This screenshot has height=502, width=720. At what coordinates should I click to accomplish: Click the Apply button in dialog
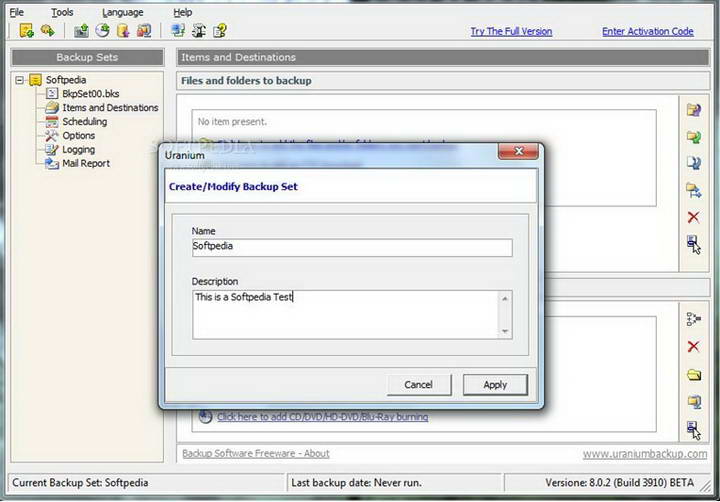click(x=495, y=385)
